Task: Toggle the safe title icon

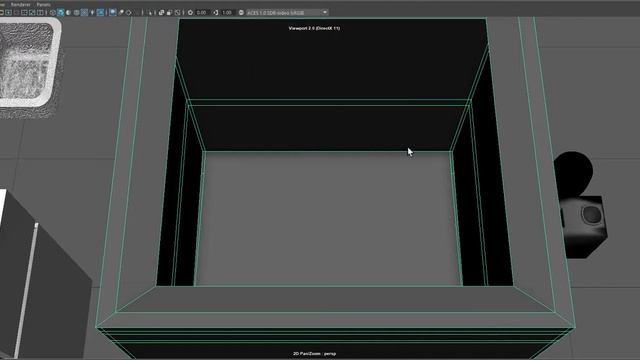Action: [x=40, y=13]
